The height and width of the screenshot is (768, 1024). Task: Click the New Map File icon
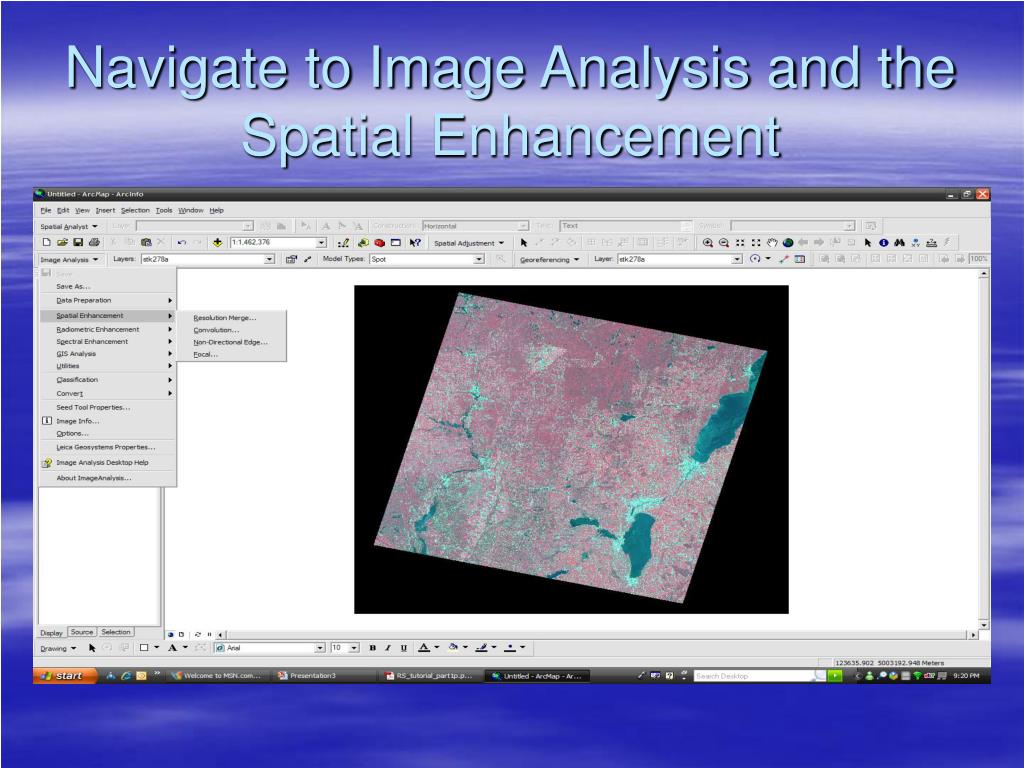point(46,242)
